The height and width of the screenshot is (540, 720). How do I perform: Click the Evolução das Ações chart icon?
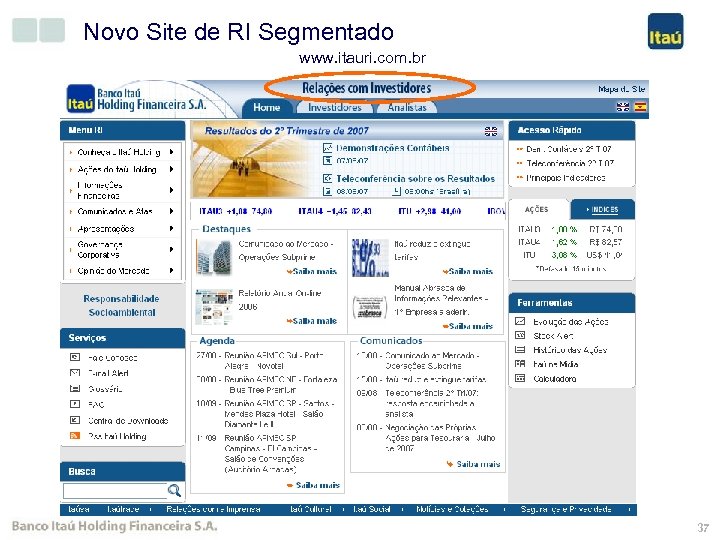[520, 321]
